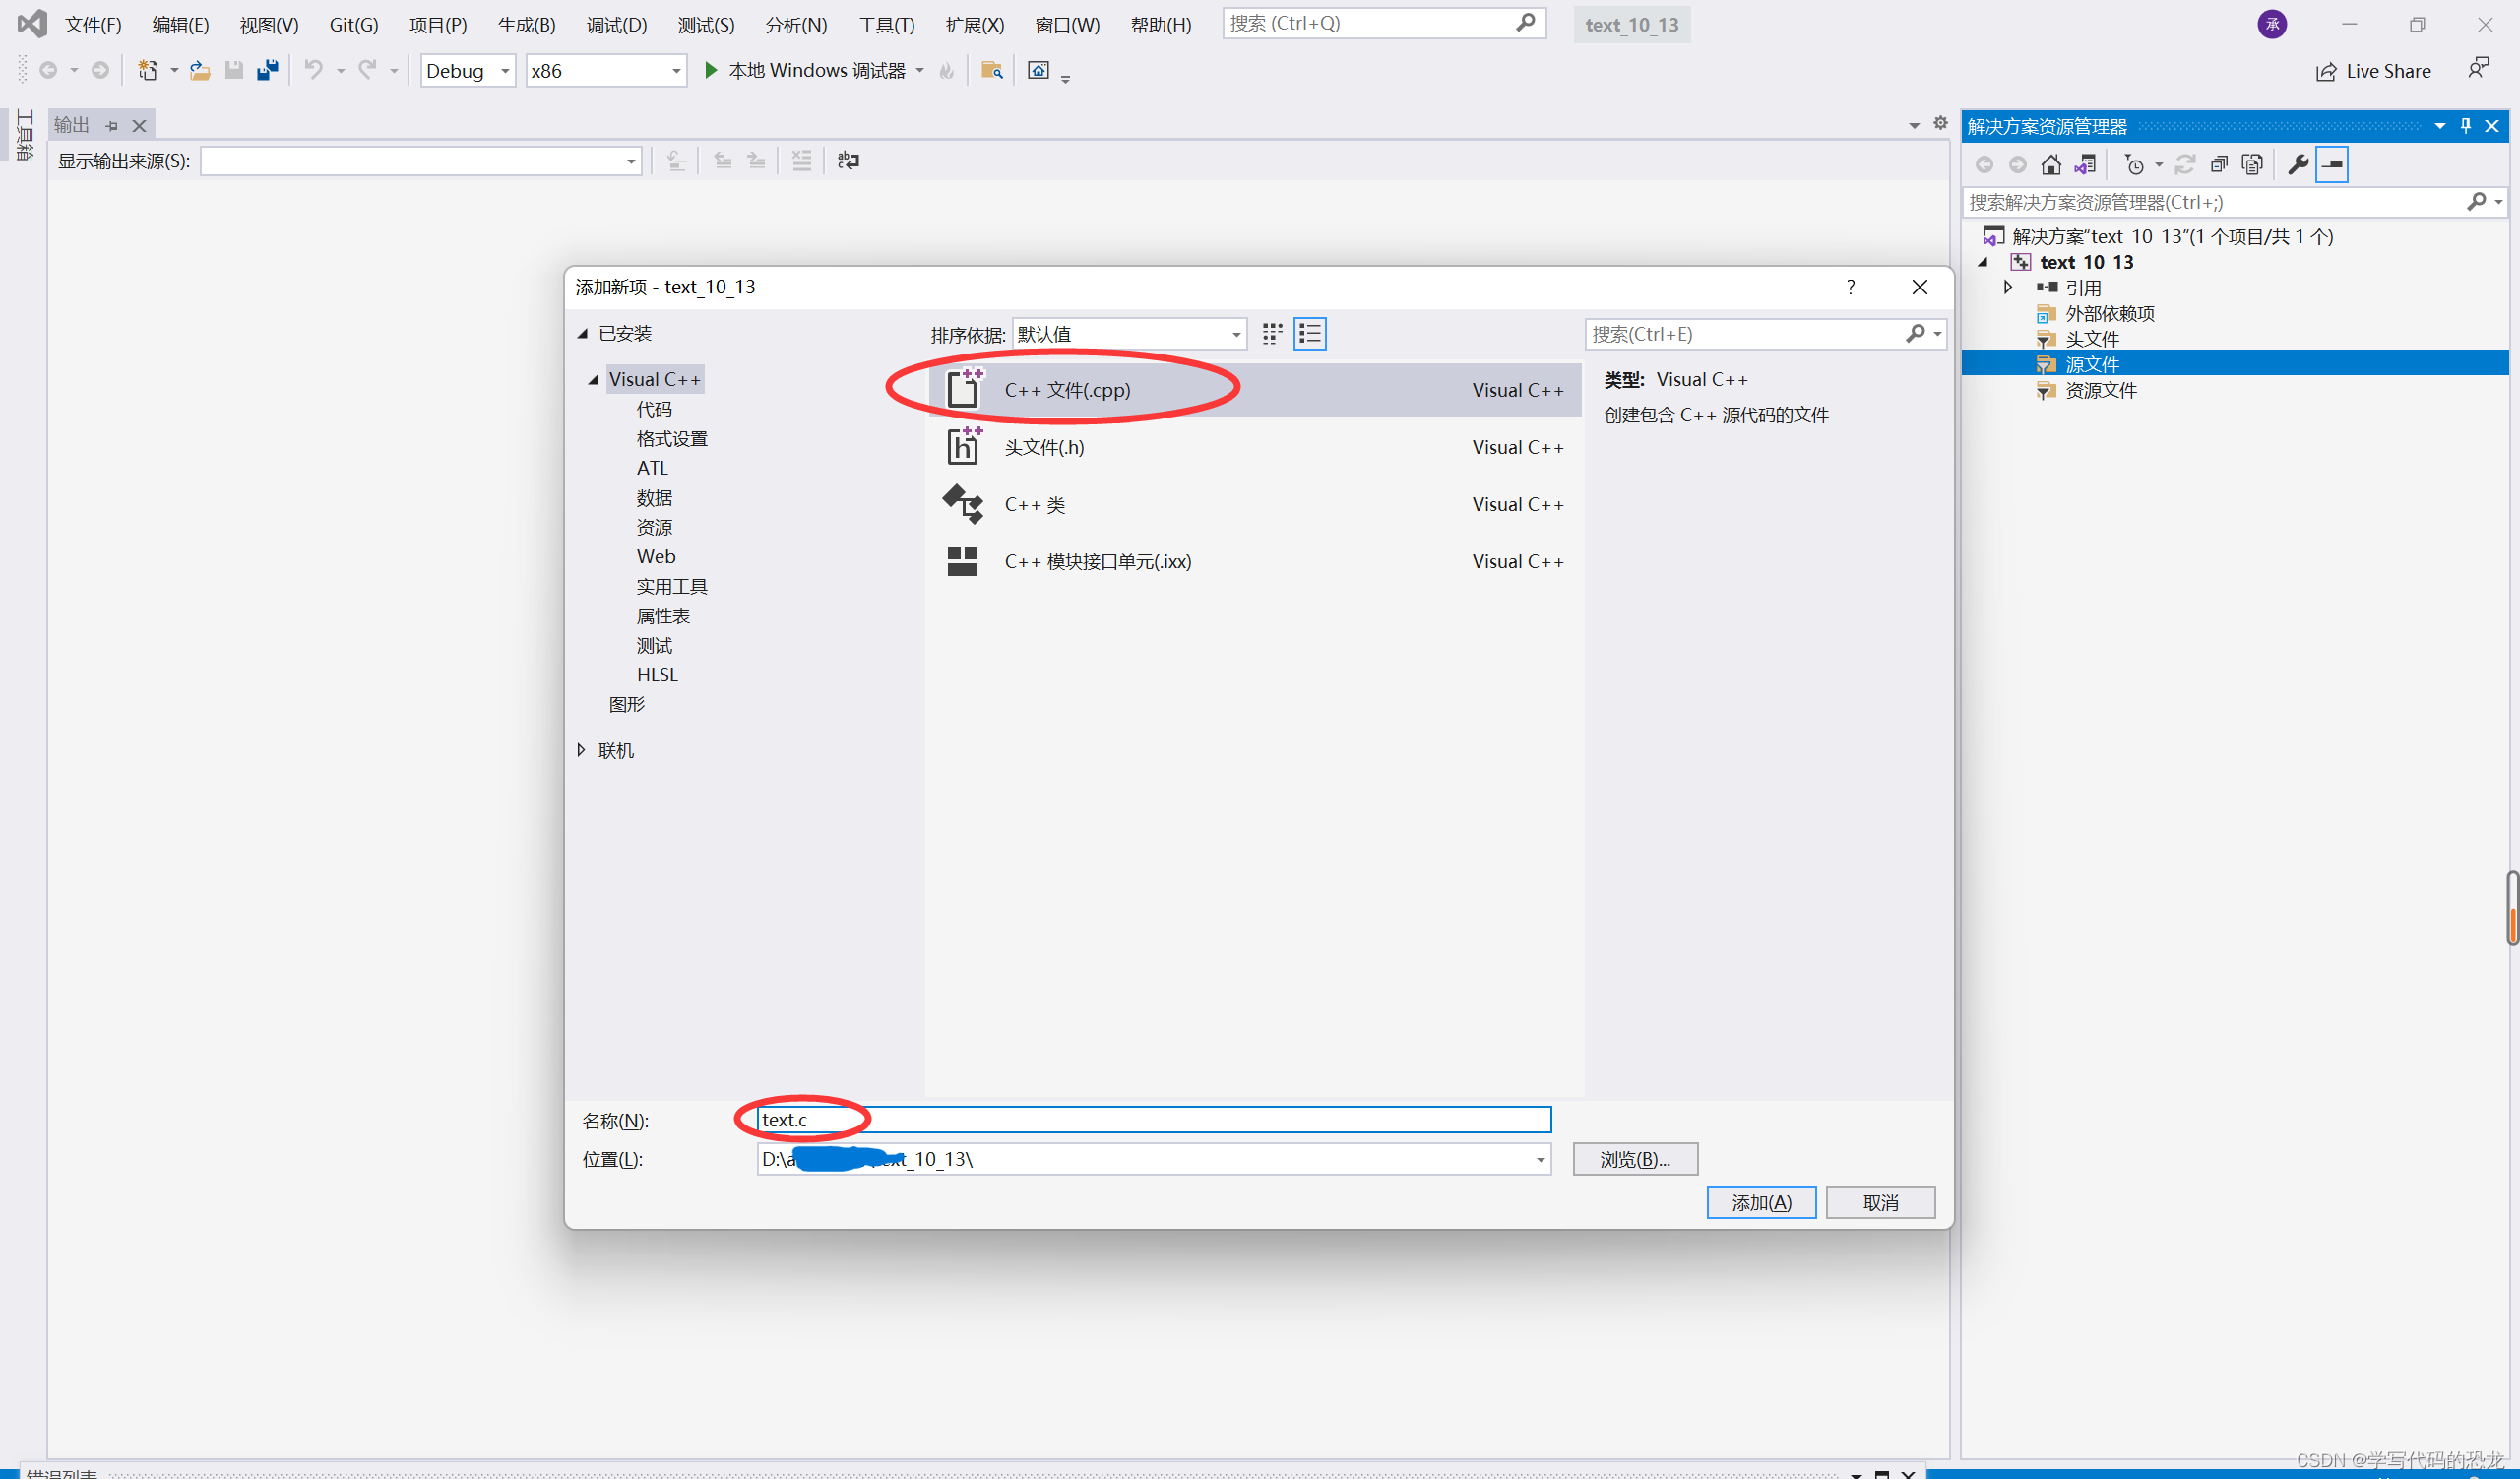Image resolution: width=2520 pixels, height=1479 pixels.
Task: Select the 头文件(.h) template
Action: pos(1043,447)
